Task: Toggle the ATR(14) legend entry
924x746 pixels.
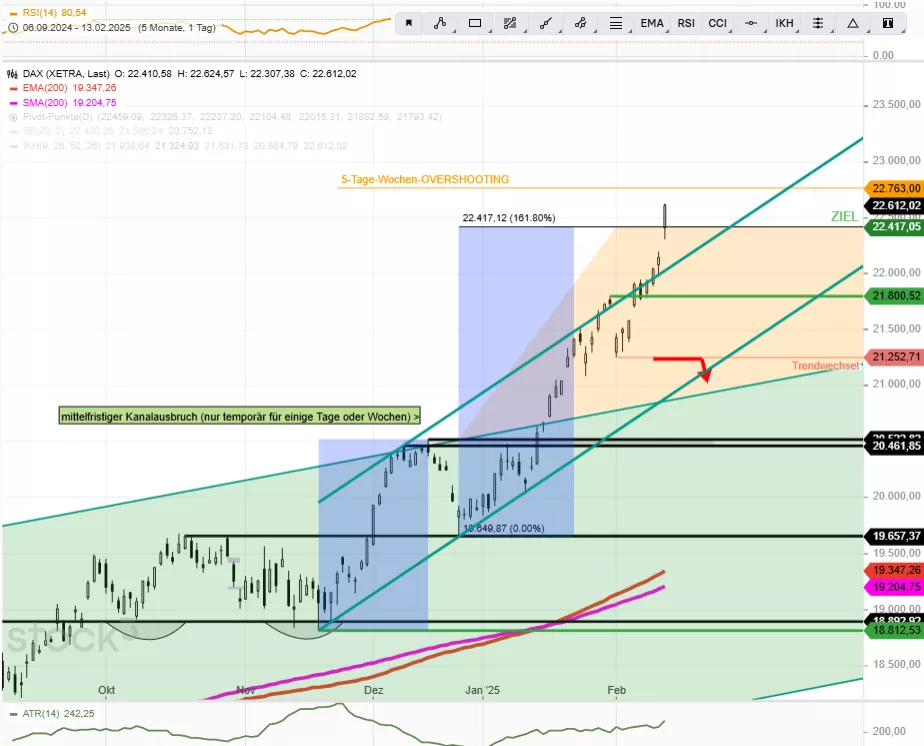Action: click(52, 714)
